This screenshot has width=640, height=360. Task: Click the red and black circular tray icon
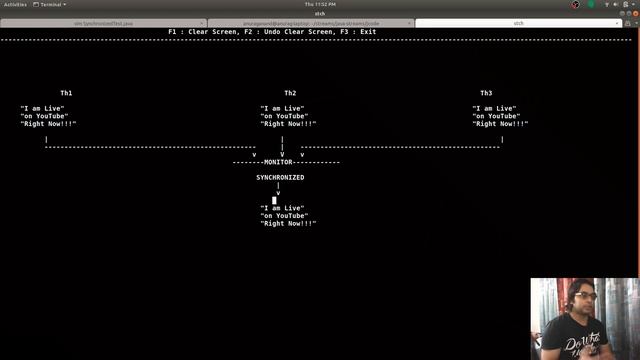click(576, 4)
